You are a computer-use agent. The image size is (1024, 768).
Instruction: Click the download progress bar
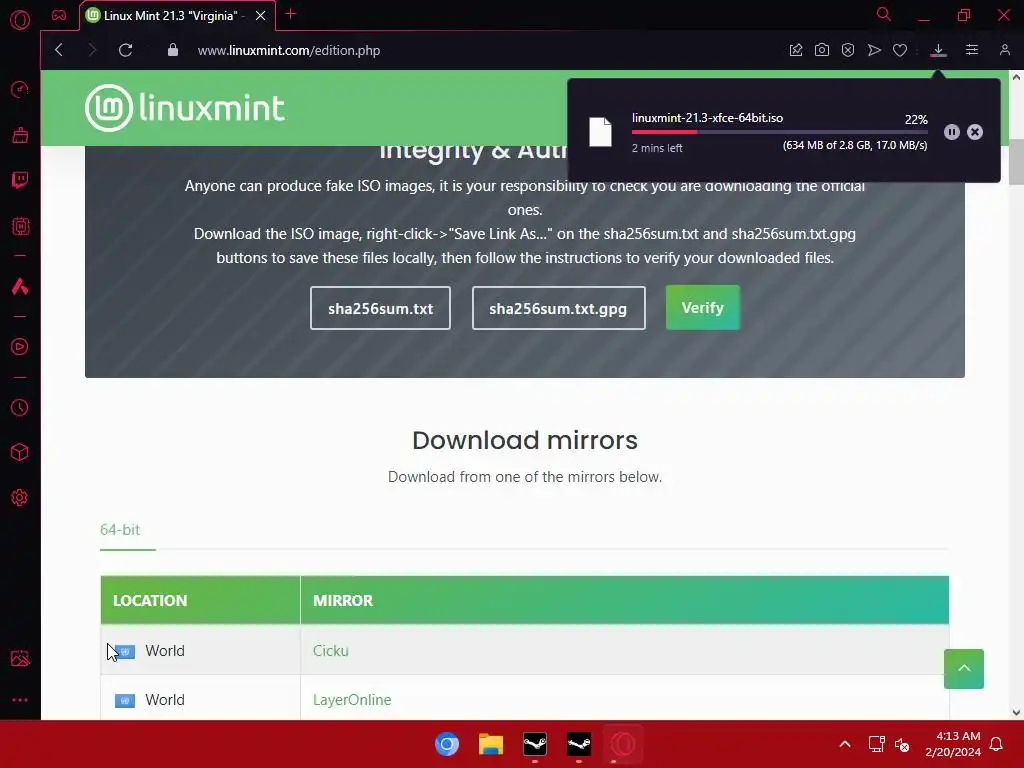click(779, 132)
